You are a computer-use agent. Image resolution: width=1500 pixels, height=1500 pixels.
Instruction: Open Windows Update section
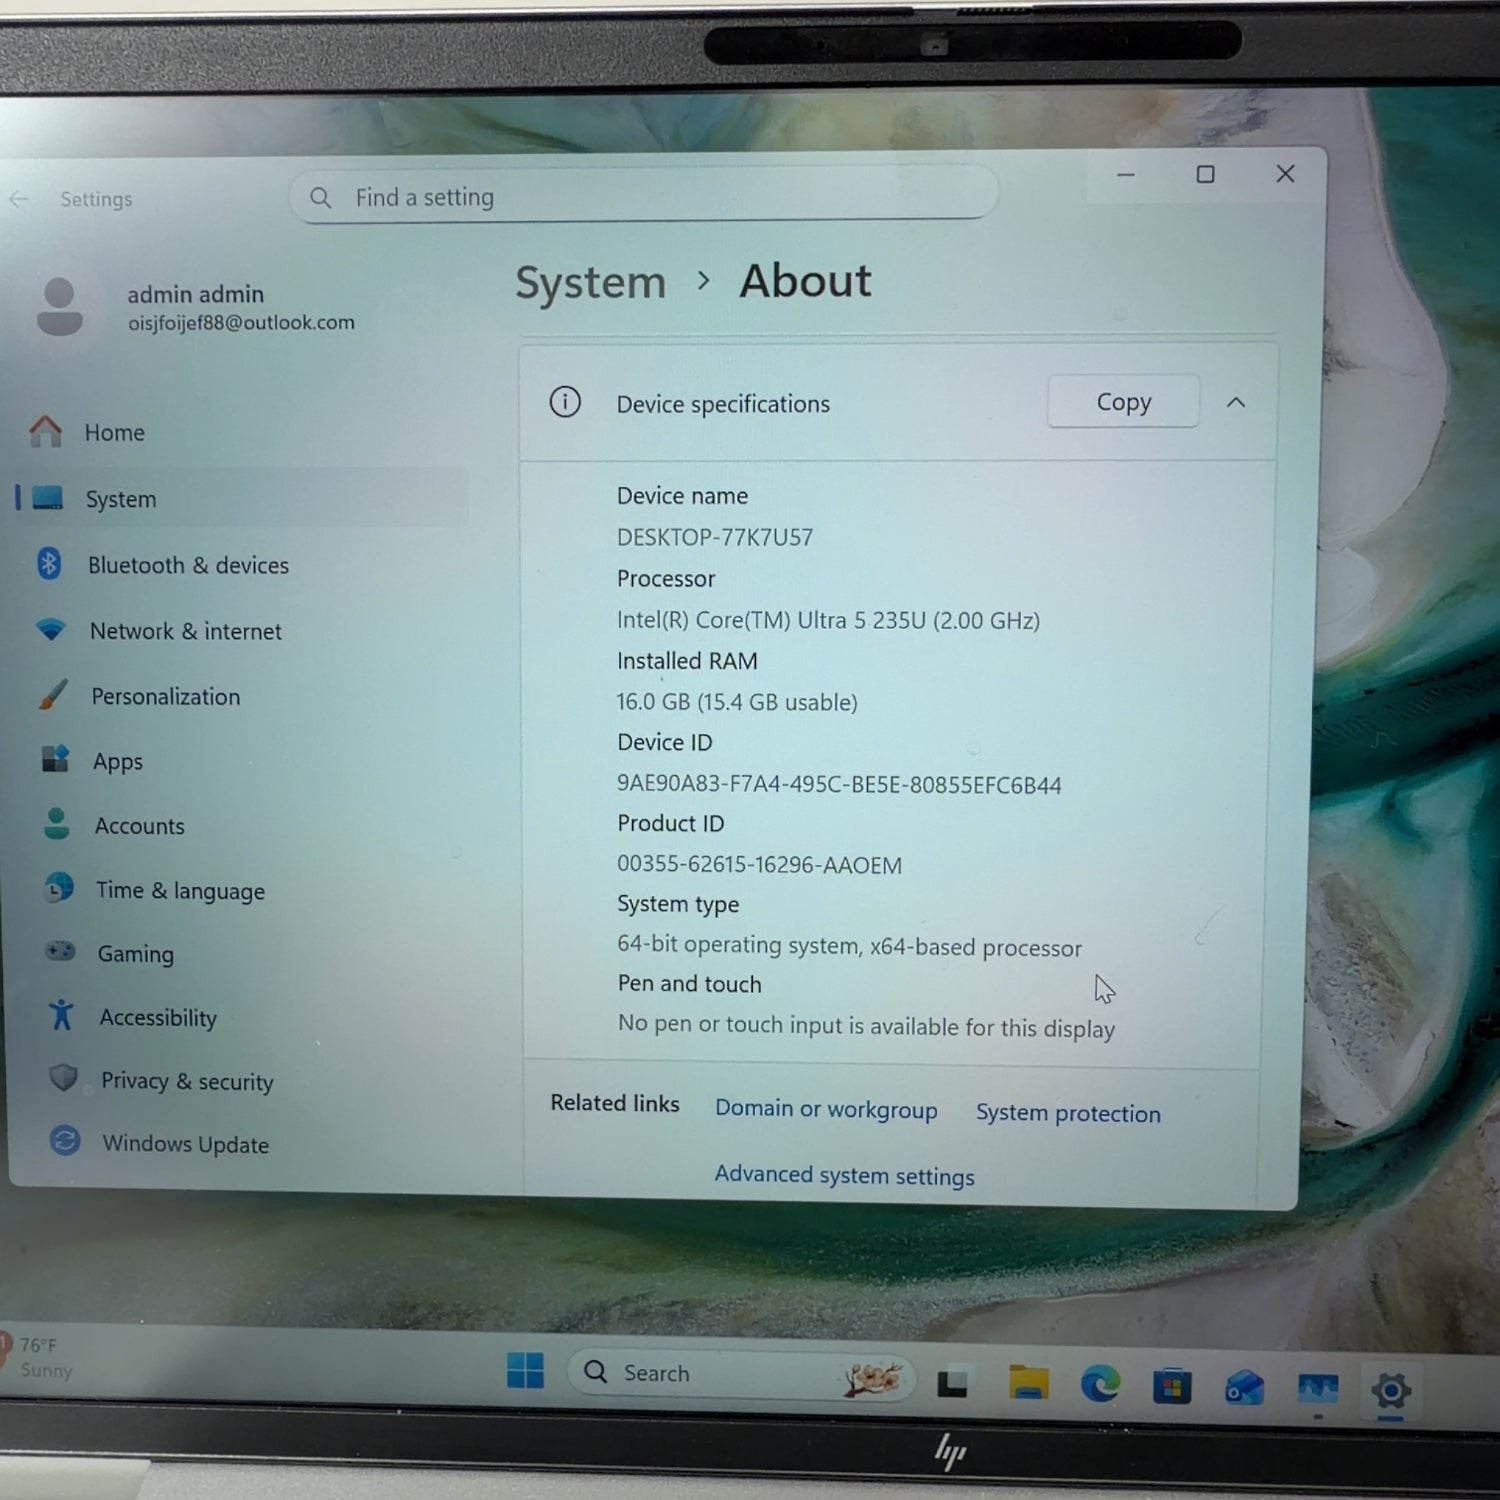pyautogui.click(x=185, y=1143)
